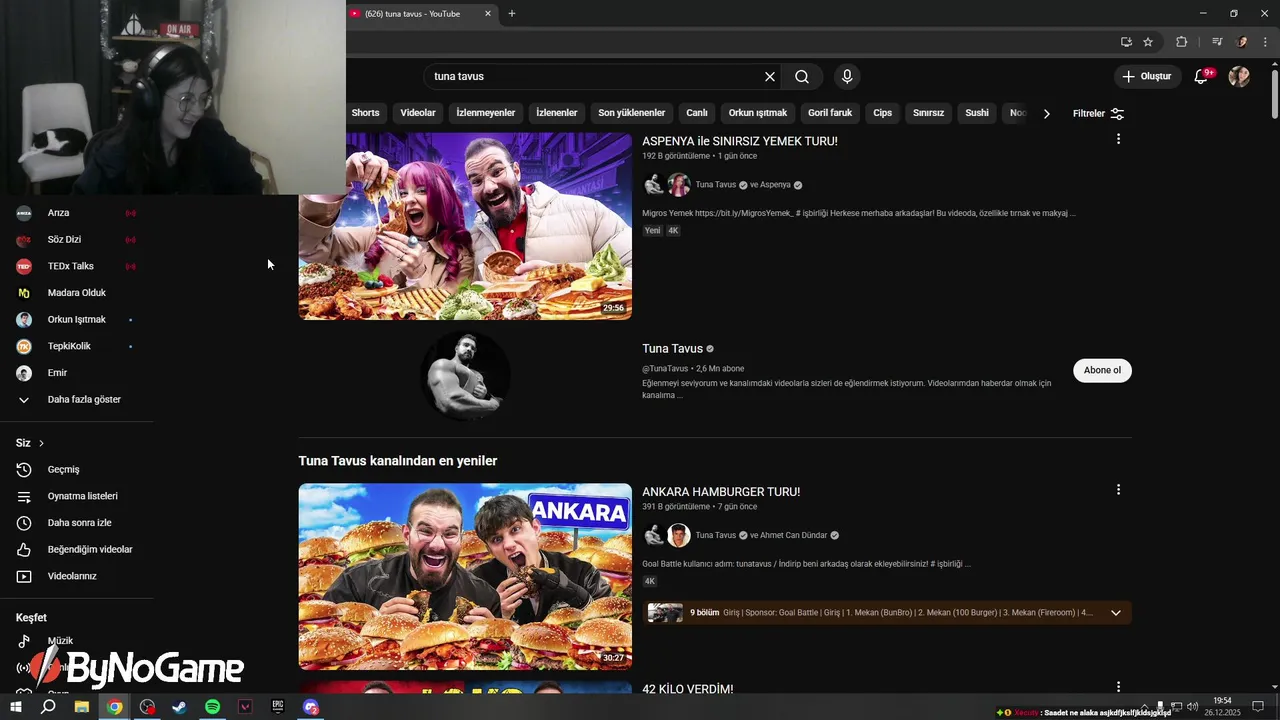Open Ahmet Can Dündar channel link

tap(794, 535)
